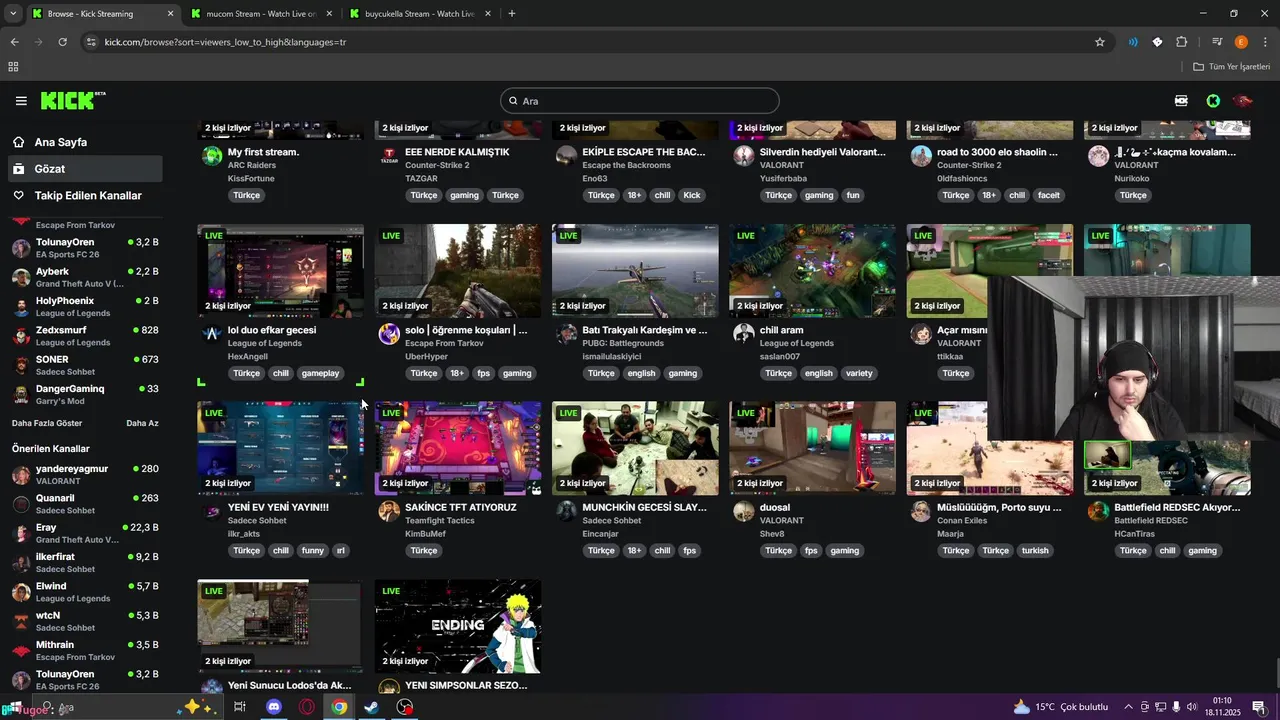Click the green K coin icon in the header

[1213, 101]
